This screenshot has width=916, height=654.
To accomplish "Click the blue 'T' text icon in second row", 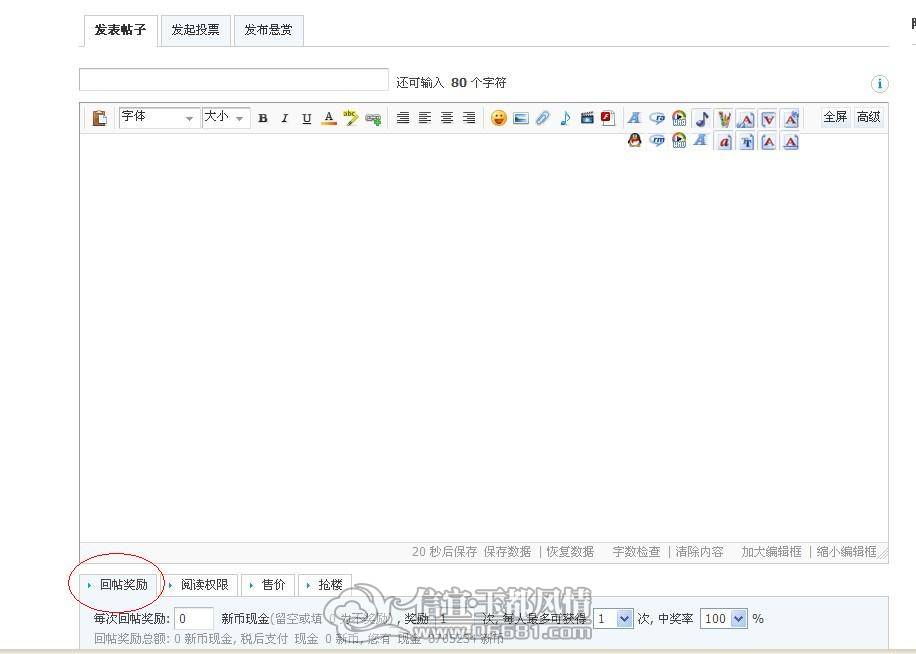I will [x=747, y=141].
